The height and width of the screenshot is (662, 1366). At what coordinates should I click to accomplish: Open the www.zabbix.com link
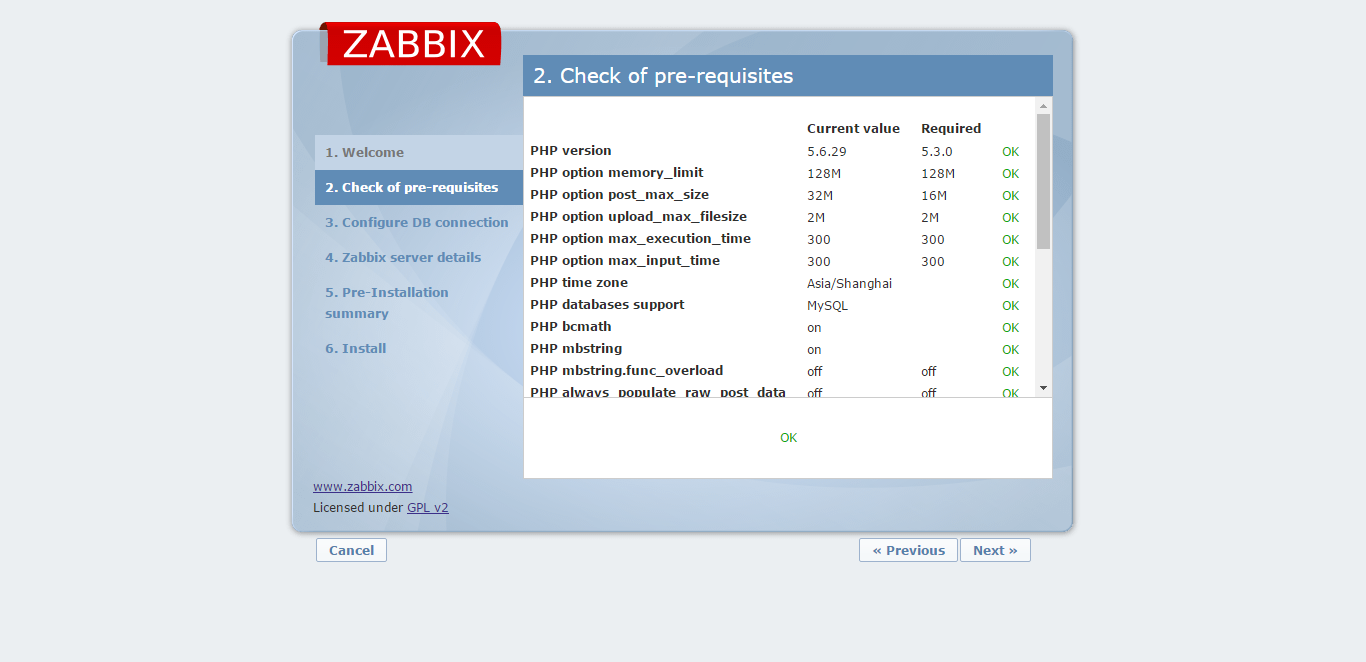[x=362, y=486]
